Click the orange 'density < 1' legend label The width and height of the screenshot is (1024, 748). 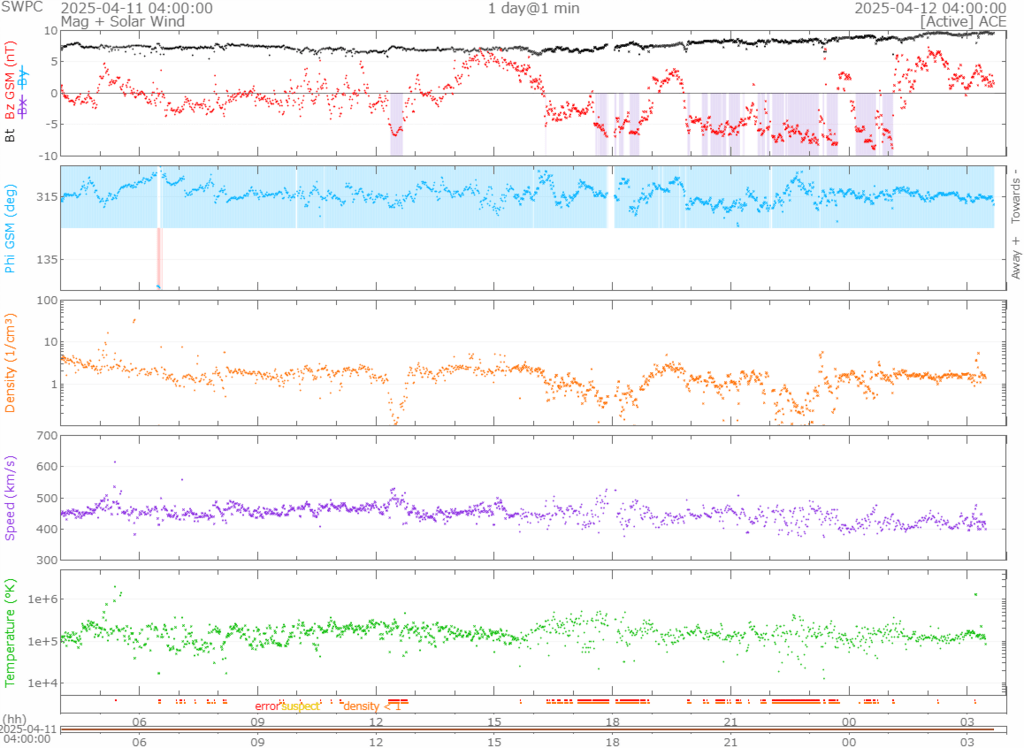pos(372,706)
